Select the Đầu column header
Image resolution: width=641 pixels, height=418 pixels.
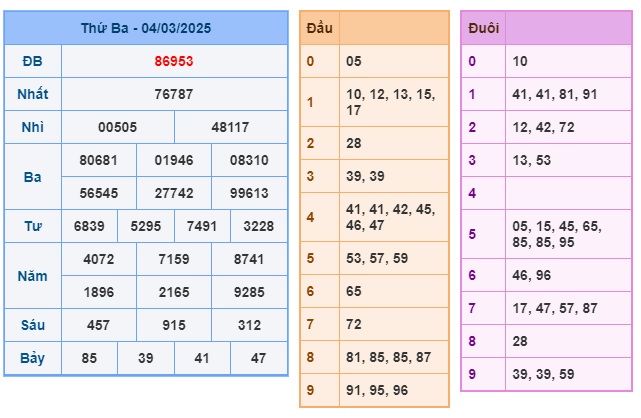[x=319, y=28]
